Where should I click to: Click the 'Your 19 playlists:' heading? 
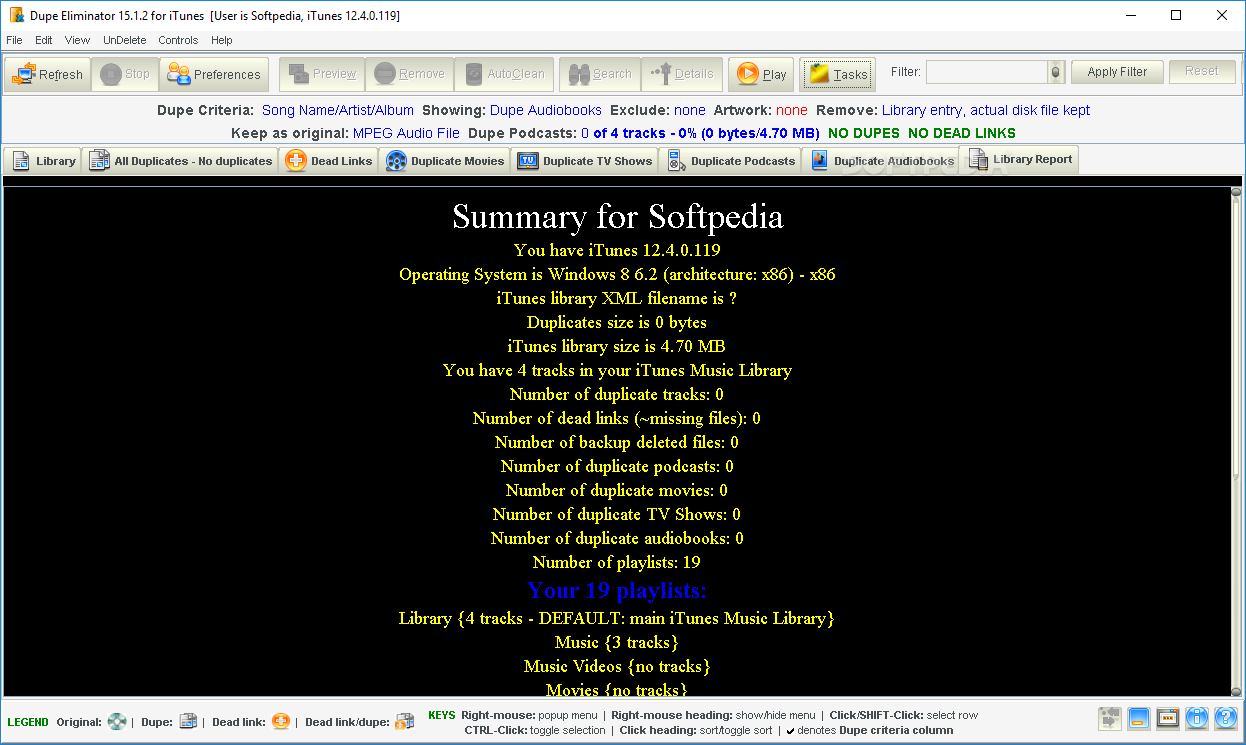tap(617, 590)
